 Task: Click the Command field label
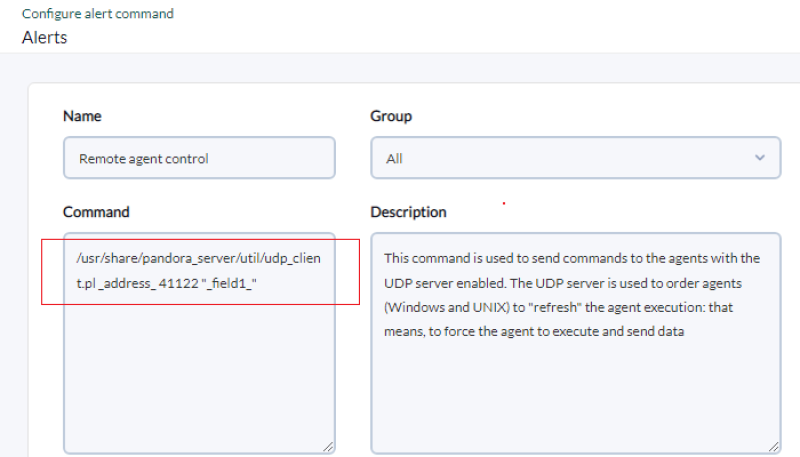[x=96, y=212]
